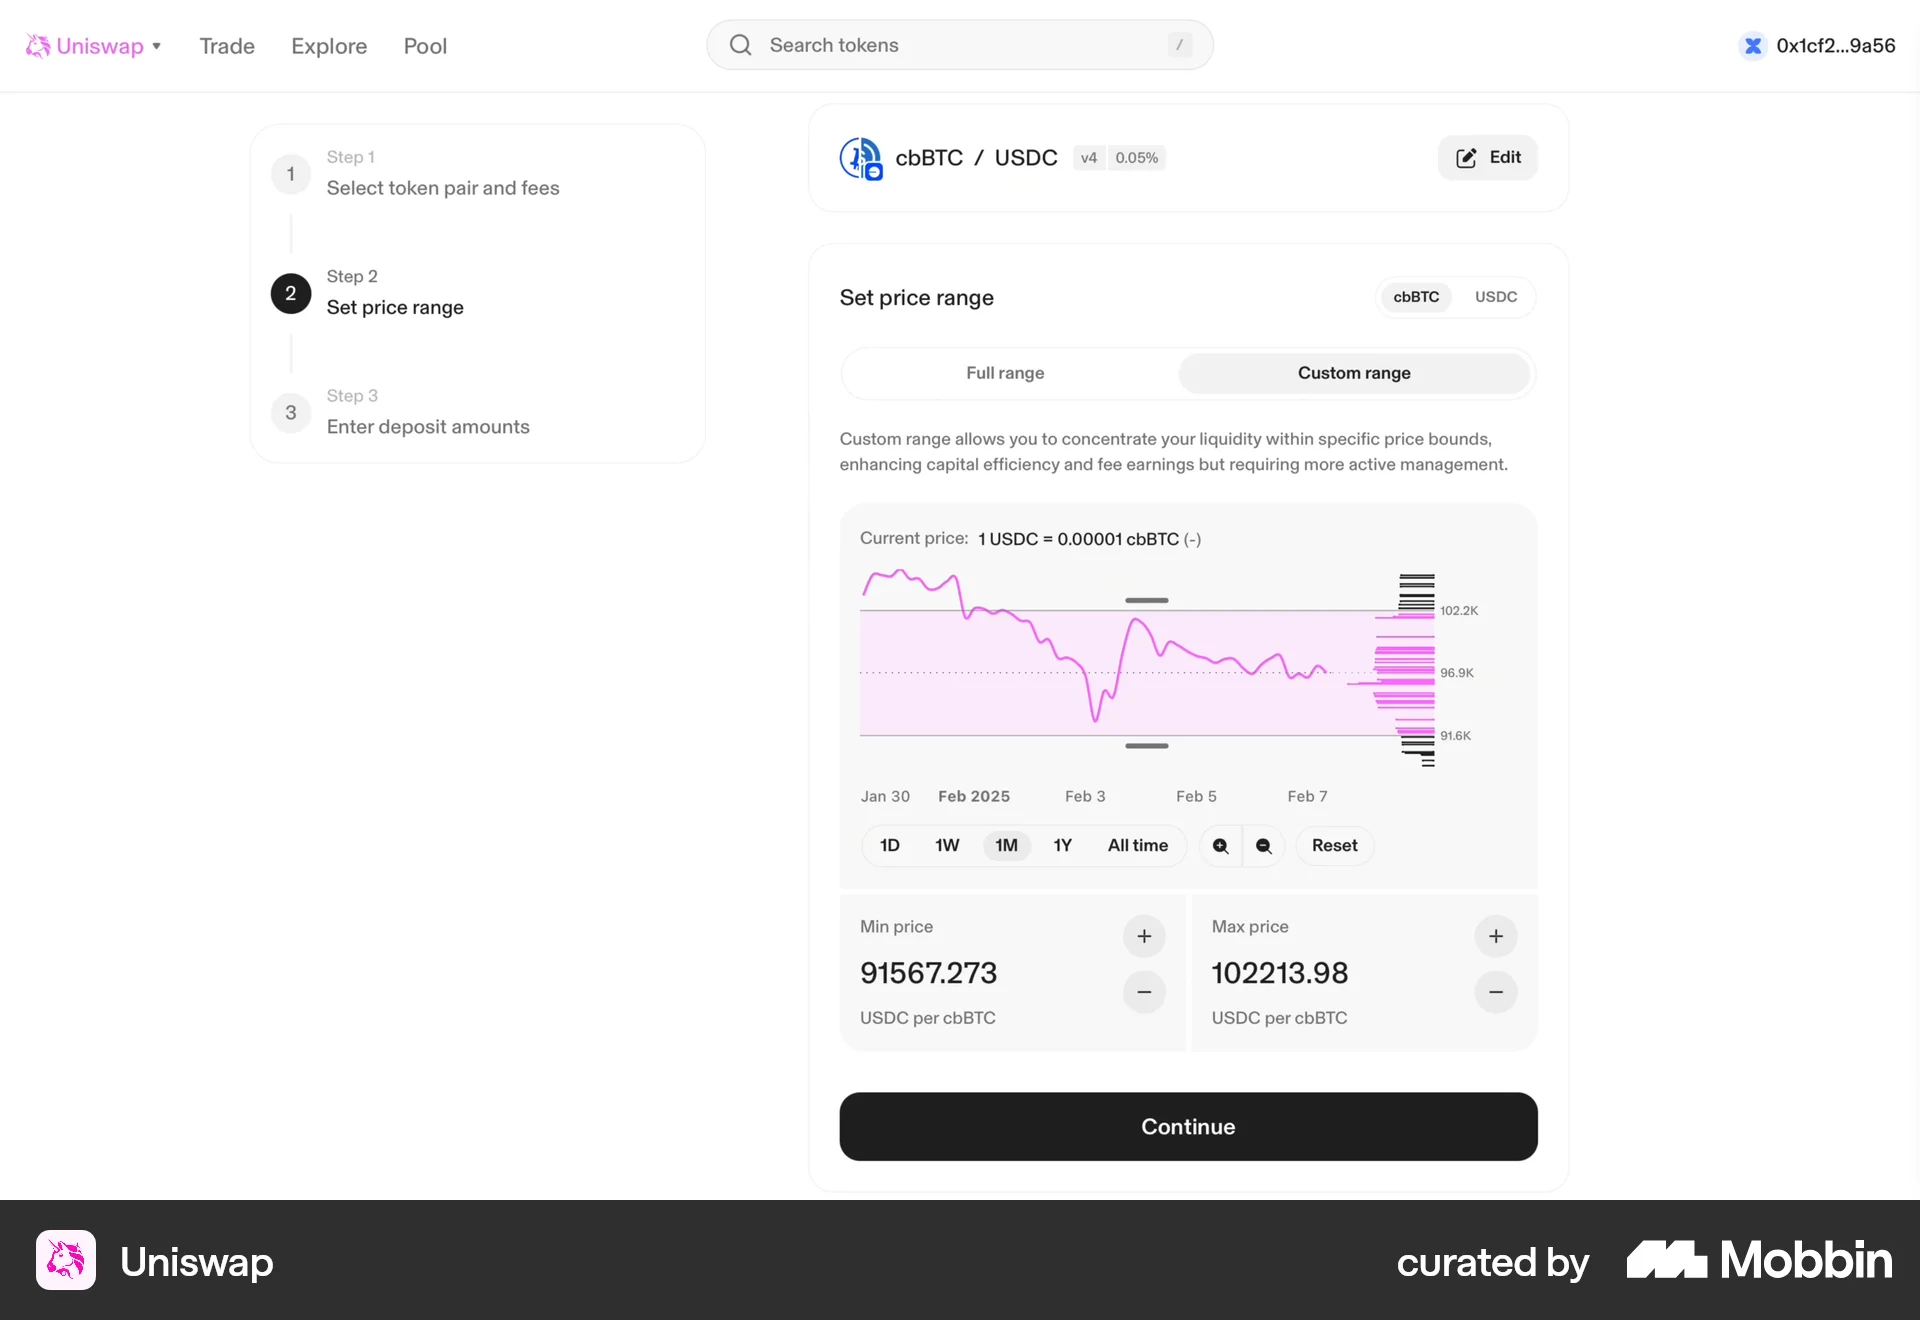Click the magnifier icon in search bar
This screenshot has width=1920, height=1320.
click(x=740, y=45)
